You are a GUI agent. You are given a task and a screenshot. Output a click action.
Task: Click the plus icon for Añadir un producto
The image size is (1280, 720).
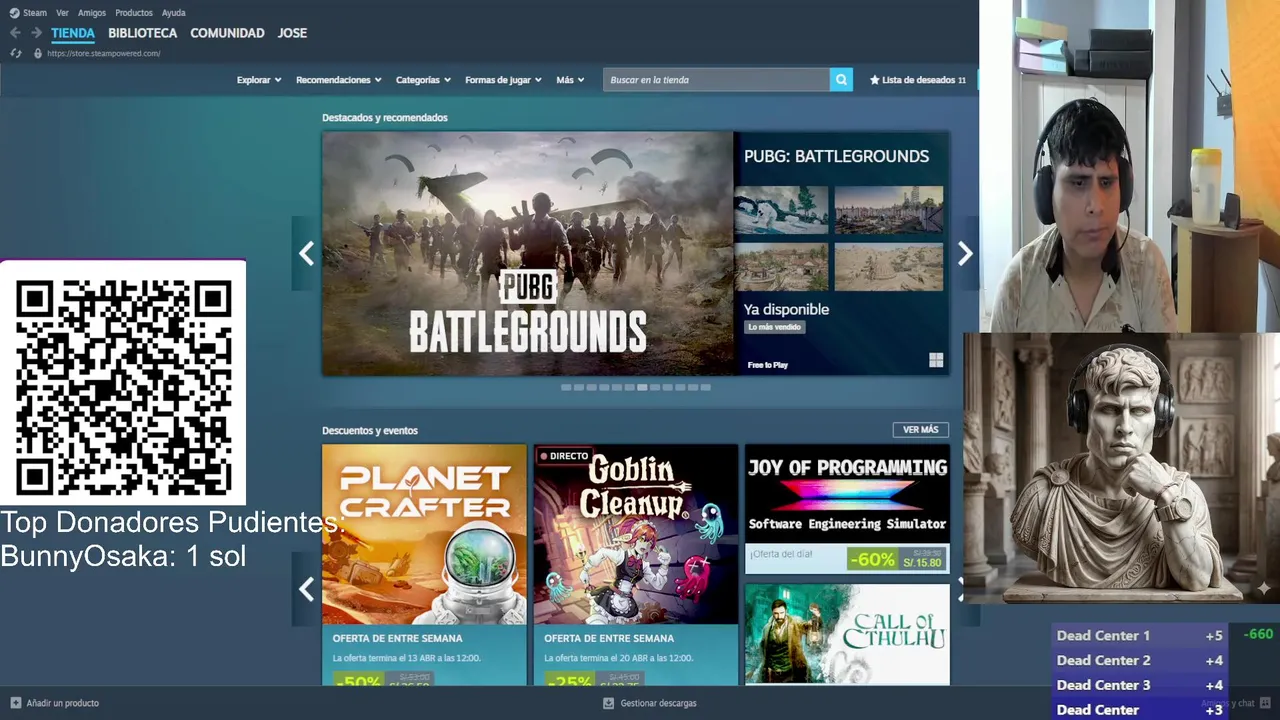16,703
